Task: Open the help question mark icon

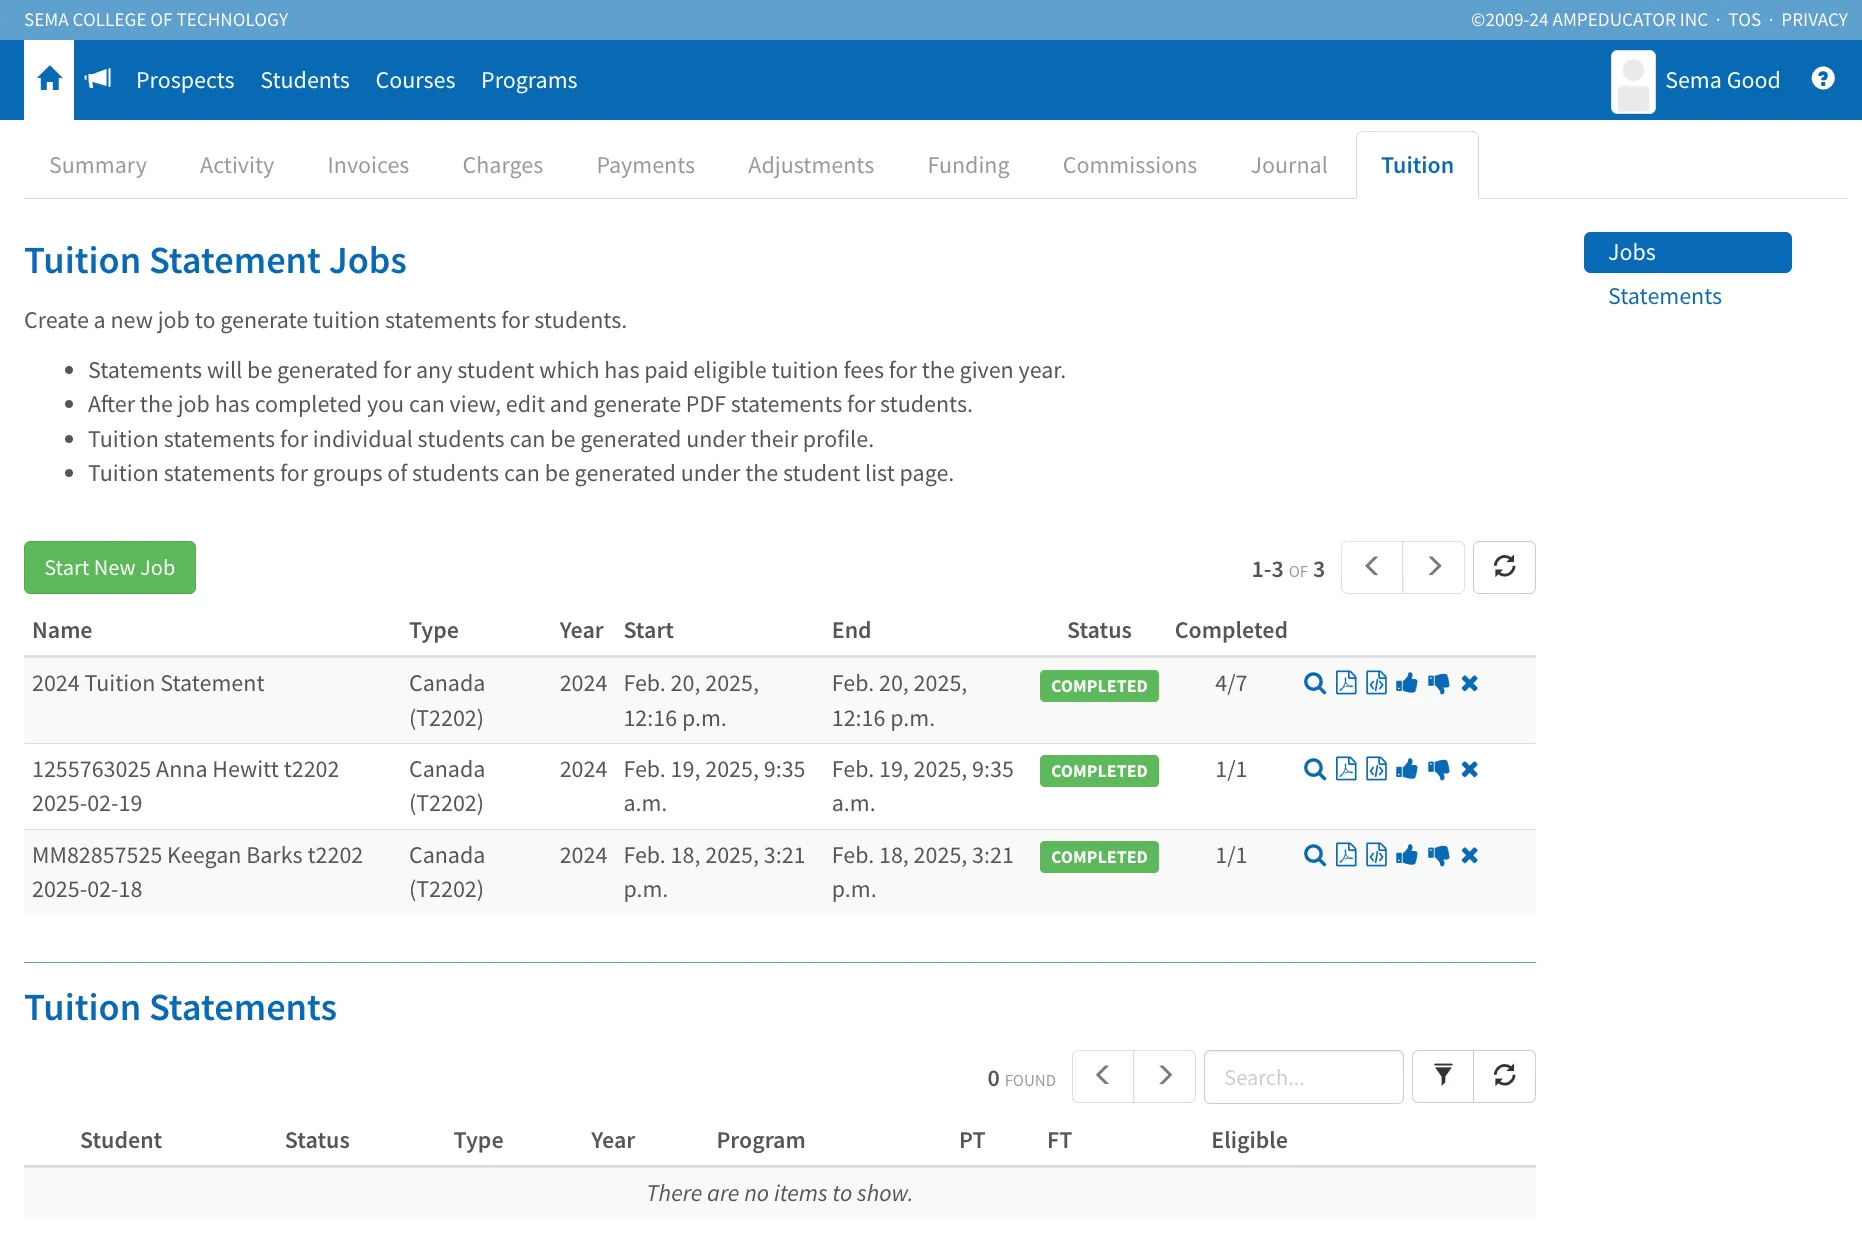Action: click(1822, 79)
